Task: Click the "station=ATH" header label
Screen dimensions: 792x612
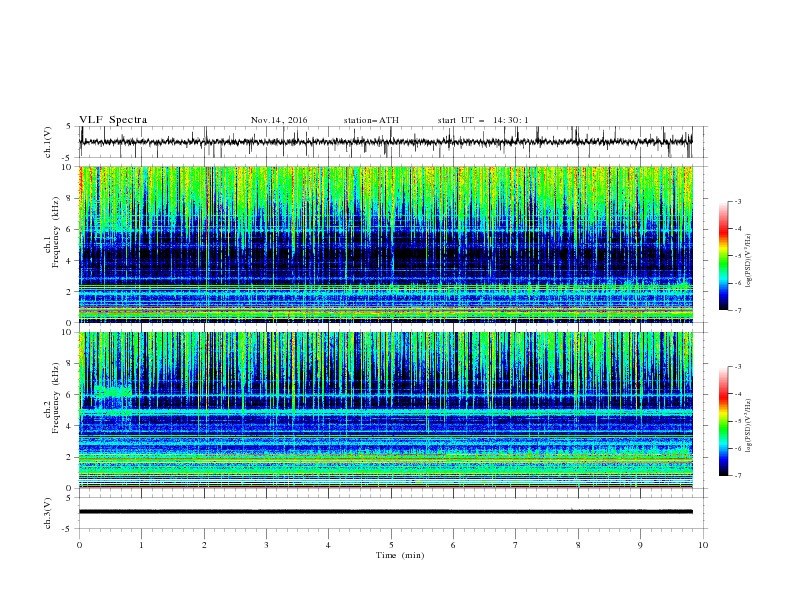Action: tap(371, 120)
